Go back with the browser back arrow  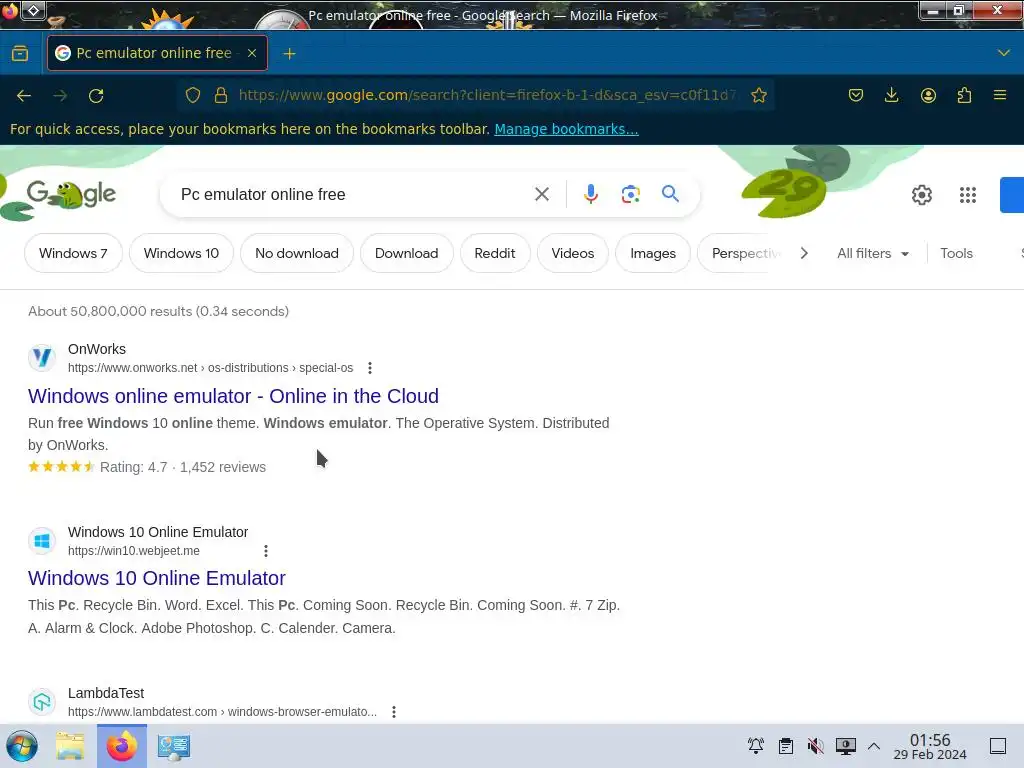(x=24, y=95)
